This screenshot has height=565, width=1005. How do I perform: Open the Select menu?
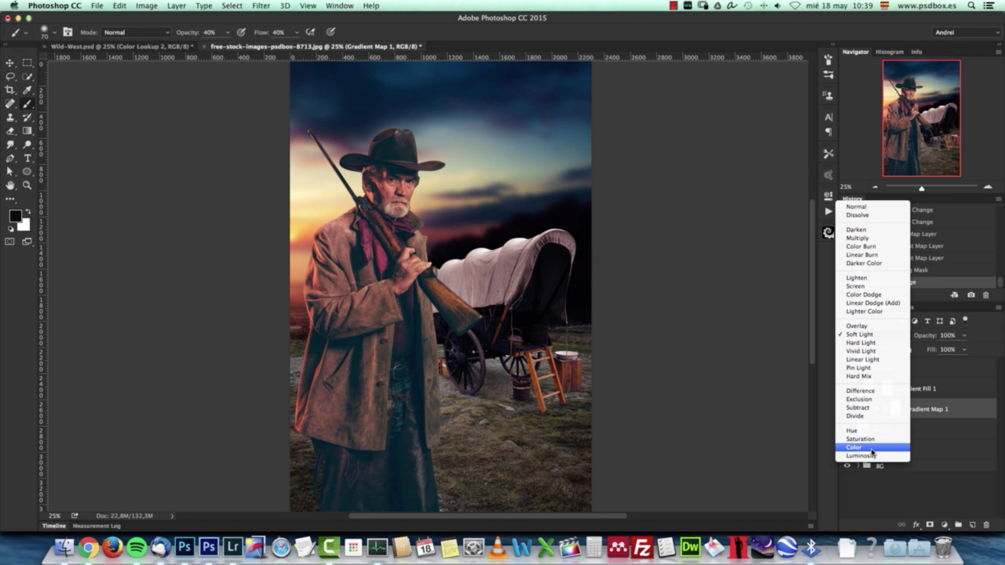[x=232, y=6]
